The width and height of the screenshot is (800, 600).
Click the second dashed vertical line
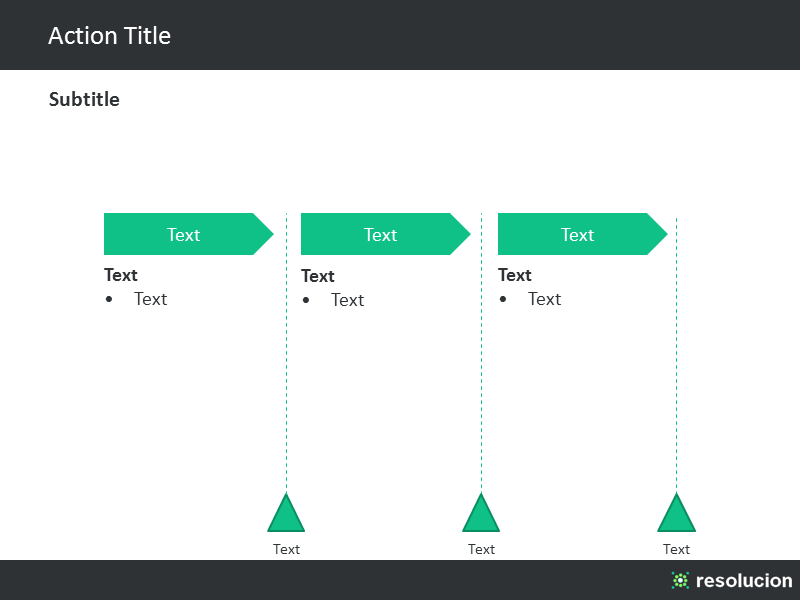pyautogui.click(x=481, y=352)
